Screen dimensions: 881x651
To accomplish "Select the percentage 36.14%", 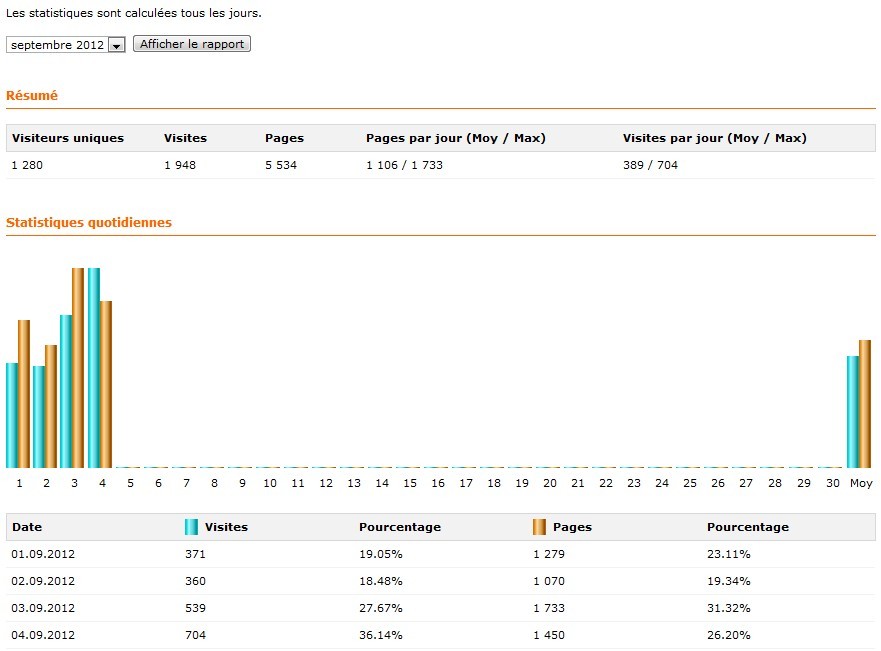I will pyautogui.click(x=381, y=635).
